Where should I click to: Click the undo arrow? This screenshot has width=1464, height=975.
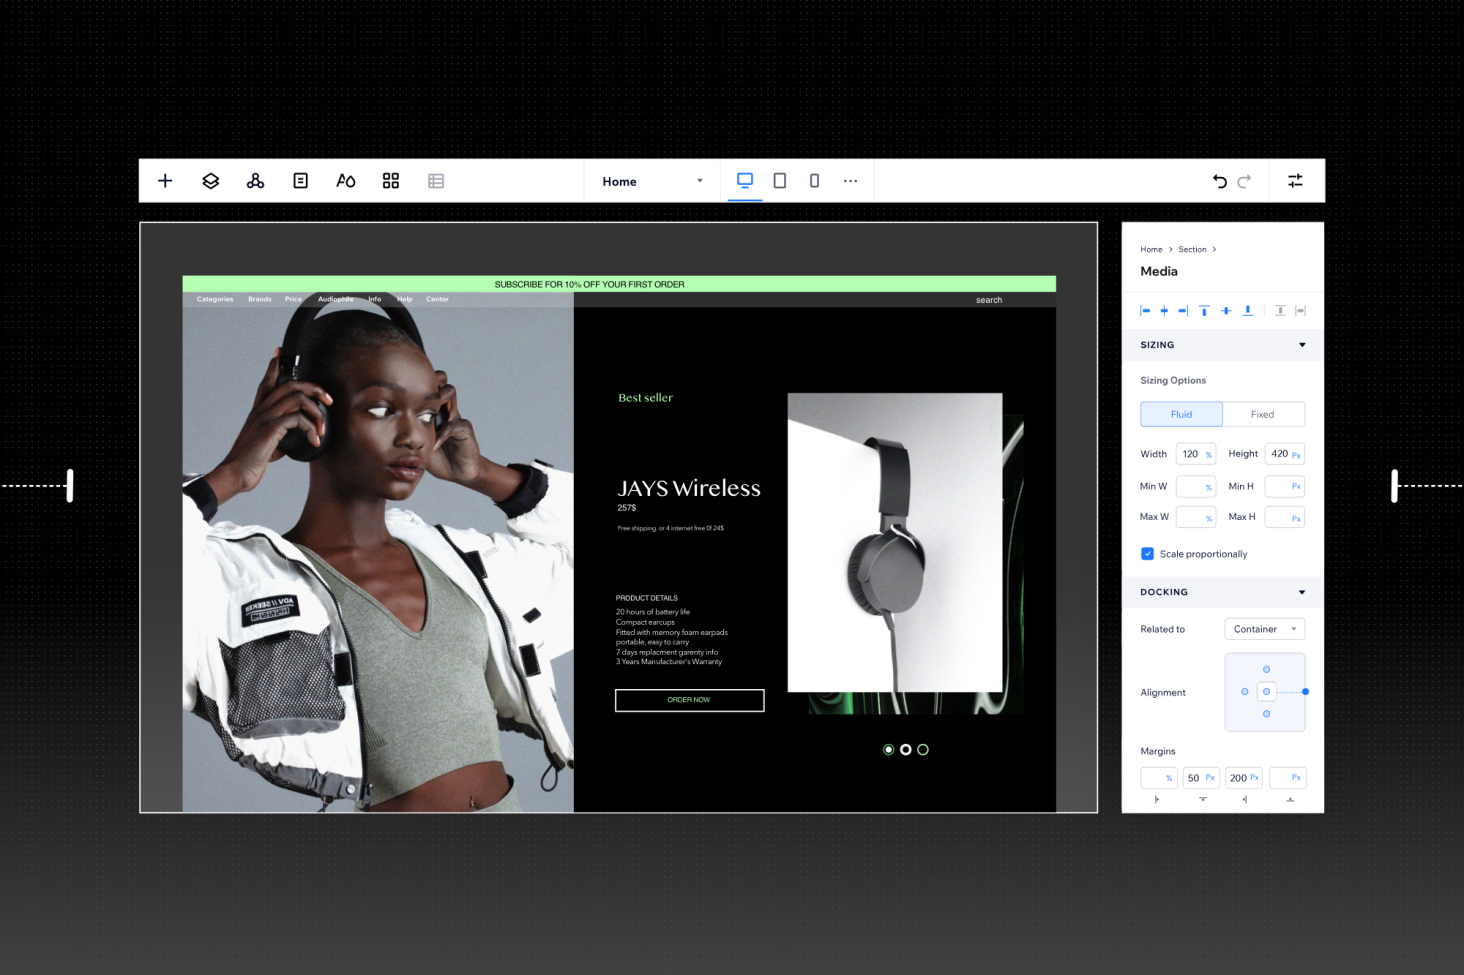tap(1219, 181)
